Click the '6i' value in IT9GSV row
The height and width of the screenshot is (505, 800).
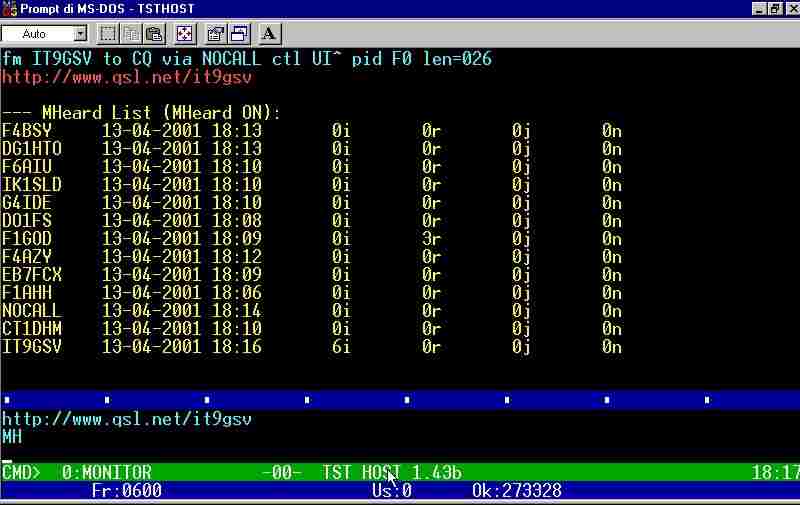pos(341,346)
